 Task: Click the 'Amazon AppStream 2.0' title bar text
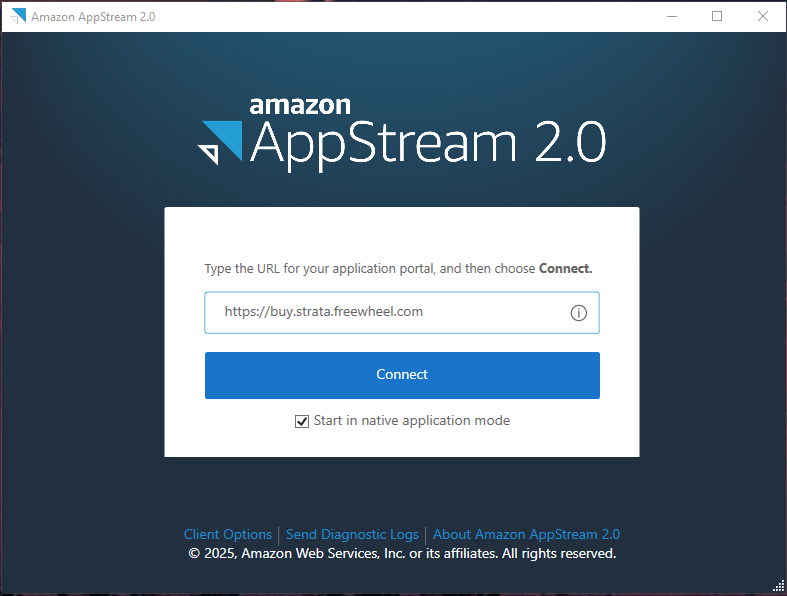pyautogui.click(x=93, y=17)
